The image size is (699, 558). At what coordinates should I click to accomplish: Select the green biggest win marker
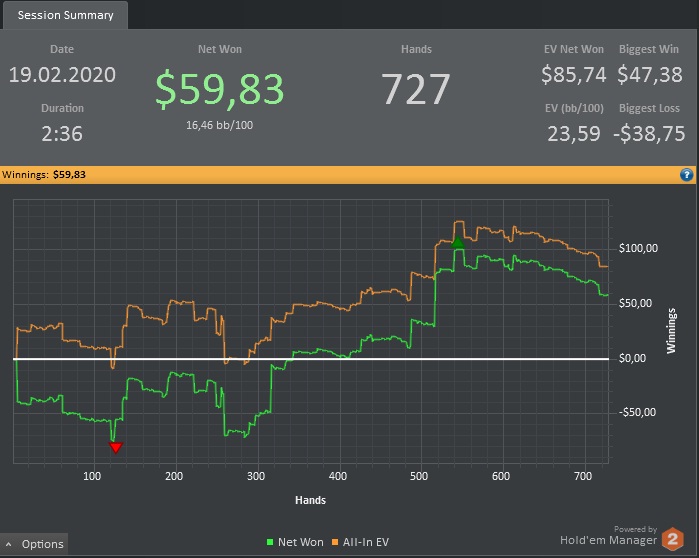tap(458, 242)
